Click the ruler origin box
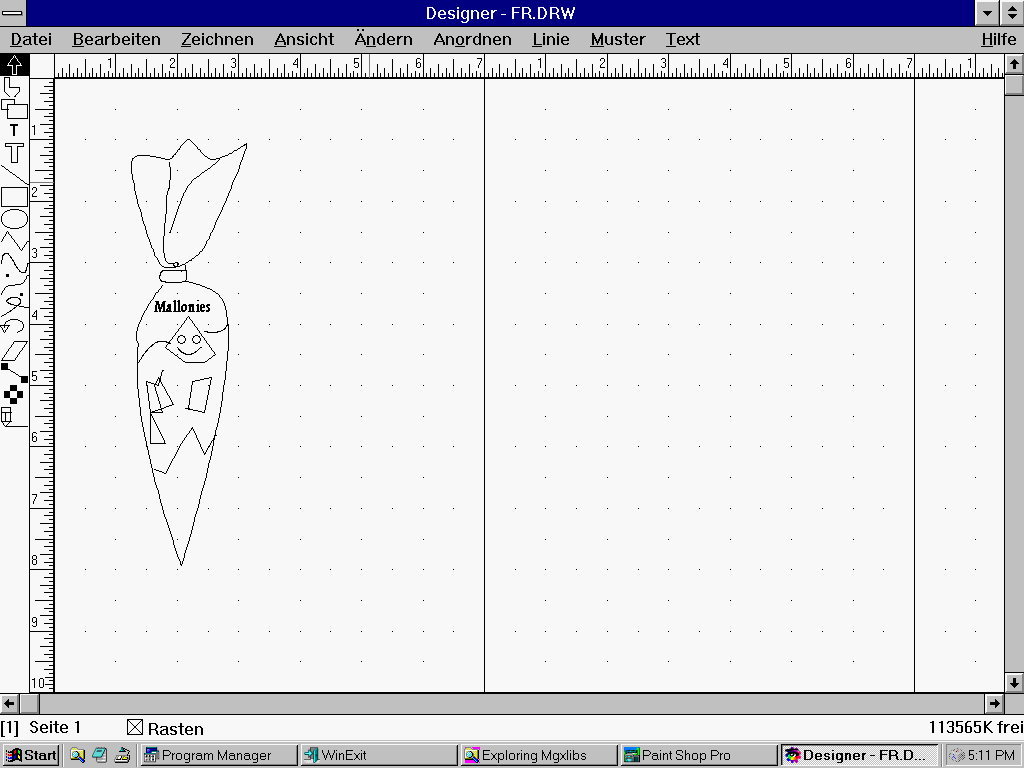Image resolution: width=1024 pixels, height=768 pixels. [42, 66]
